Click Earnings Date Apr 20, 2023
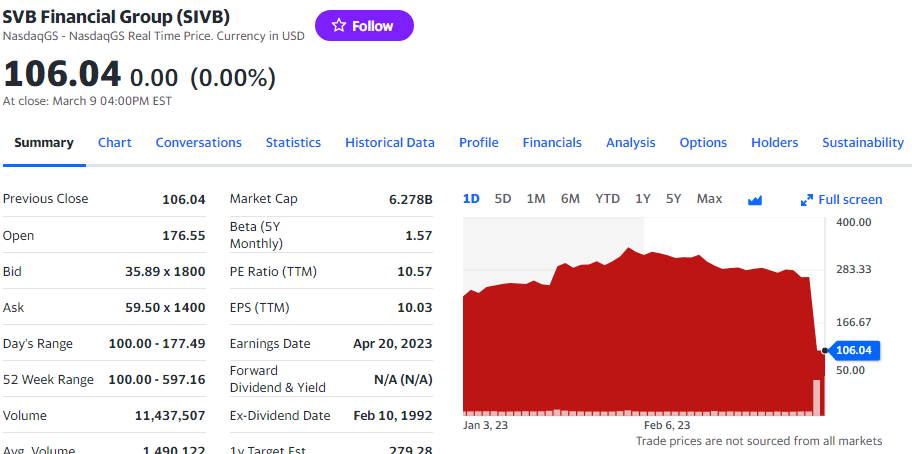The height and width of the screenshot is (454, 912). (393, 344)
